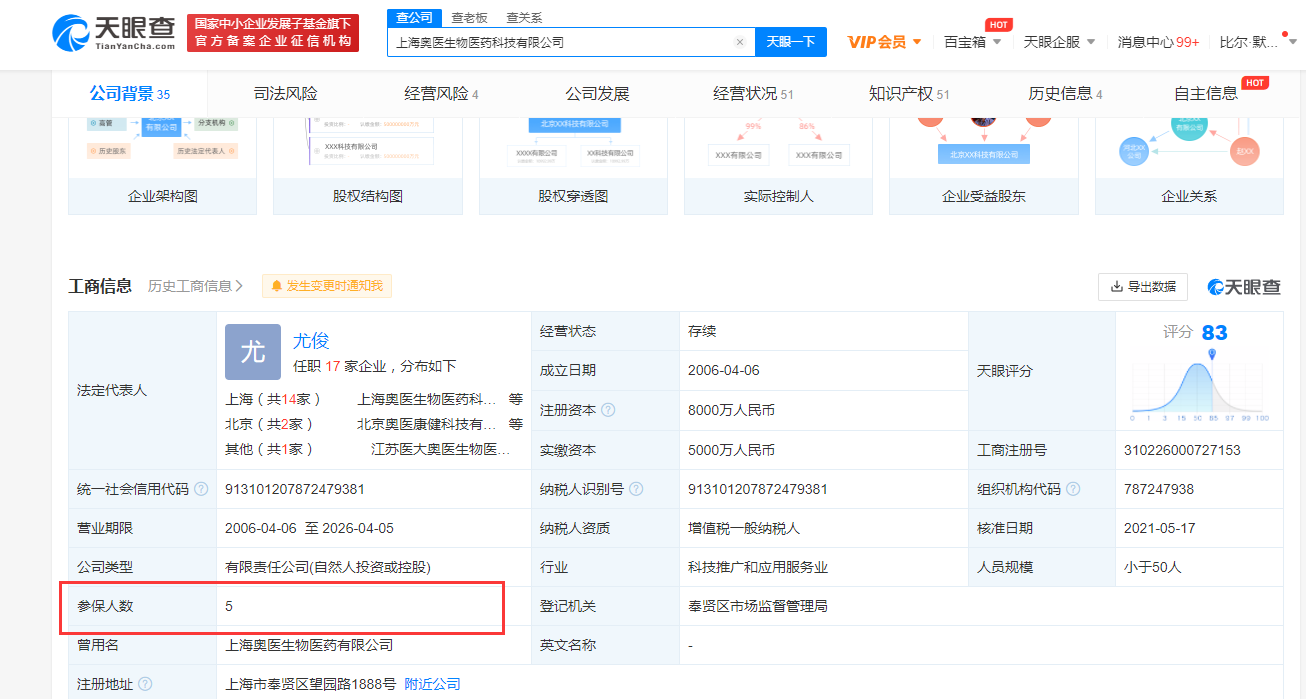This screenshot has height=699, width=1306.
Task: Open the VIP会员 dropdown
Action: click(885, 42)
